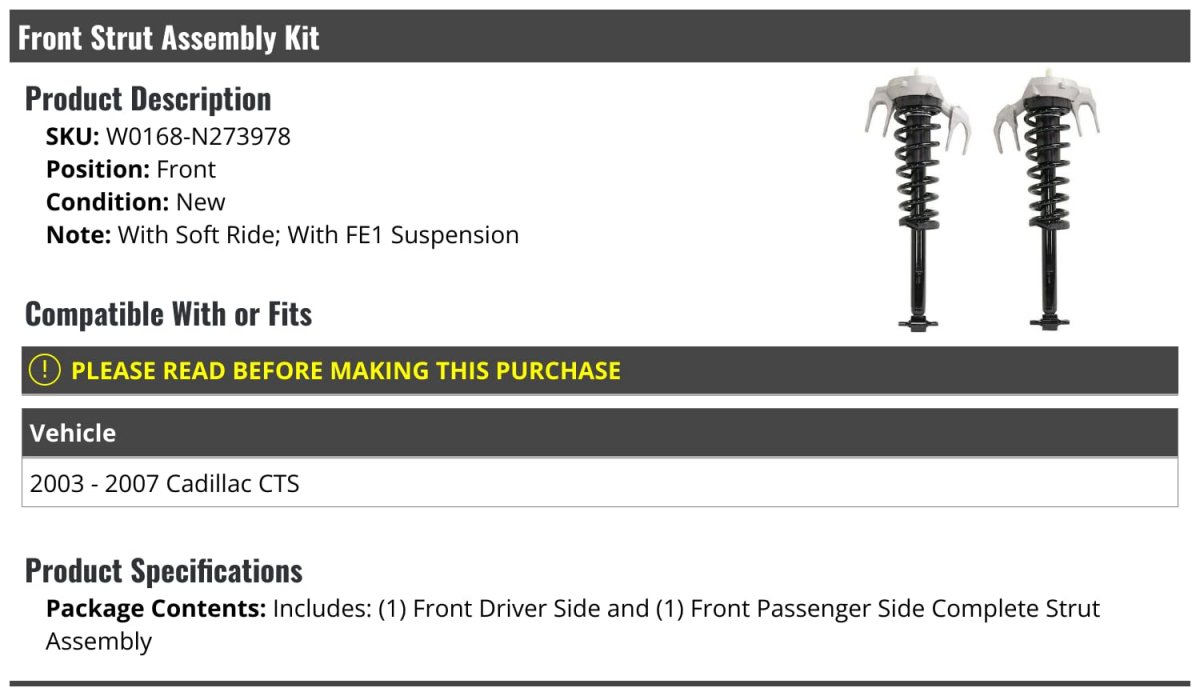Click the Compatible With or Fits heading
Screen dimensions: 1200x696
point(168,314)
